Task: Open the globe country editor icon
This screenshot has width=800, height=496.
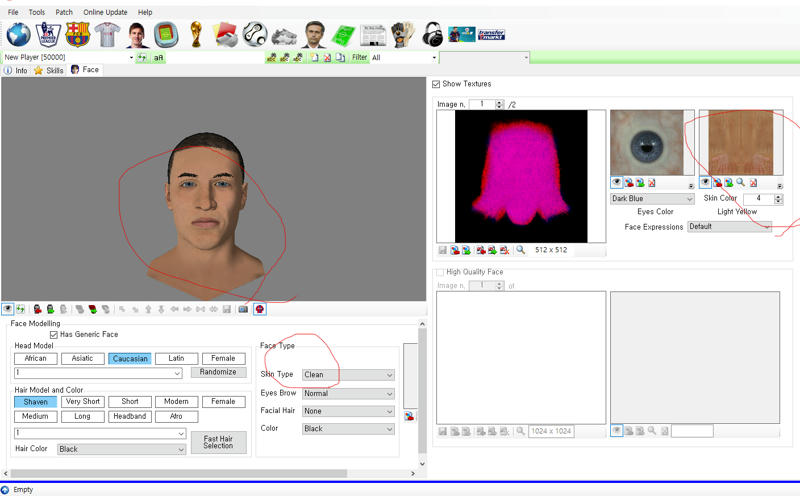Action: [x=18, y=35]
